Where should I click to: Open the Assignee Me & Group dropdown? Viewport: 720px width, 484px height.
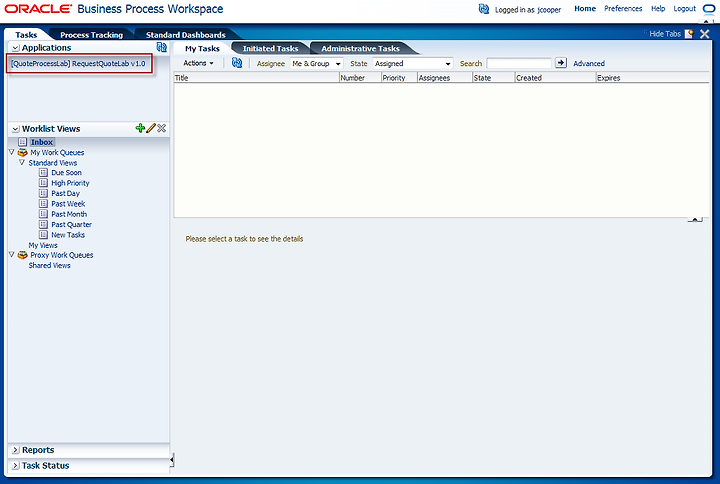317,64
